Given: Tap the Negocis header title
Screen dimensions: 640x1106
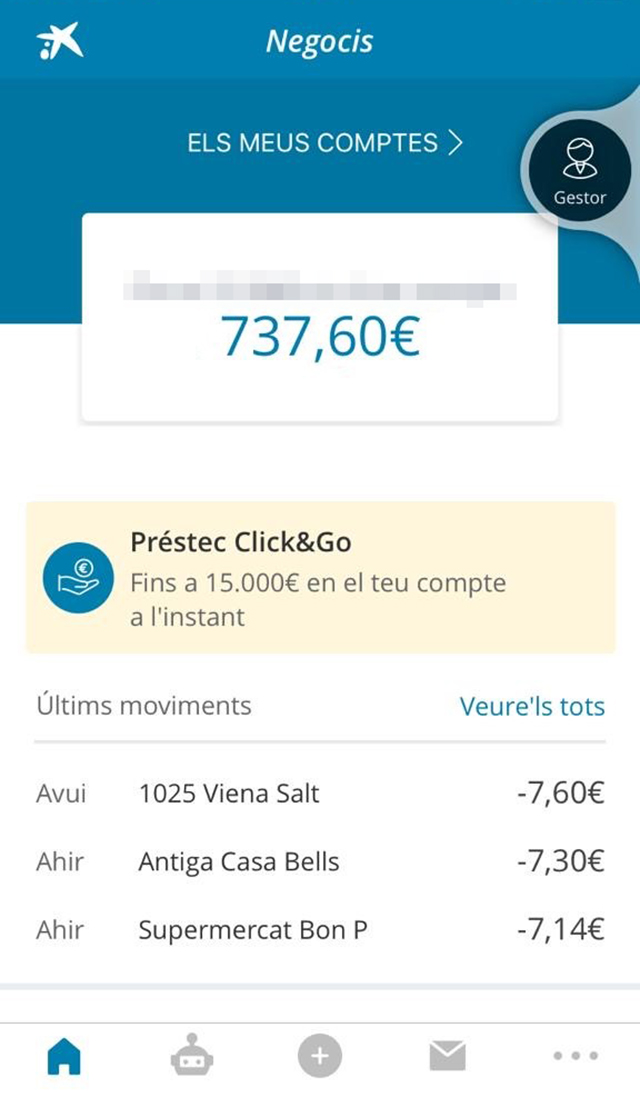Looking at the screenshot, I should [x=320, y=42].
